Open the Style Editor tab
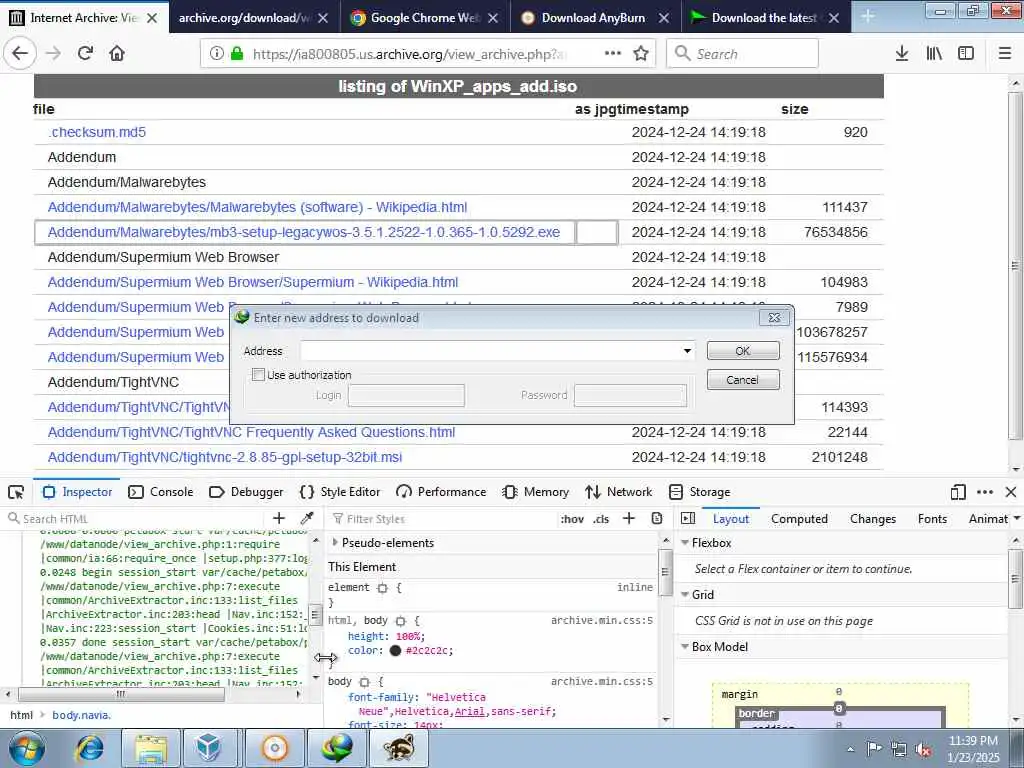 340,492
